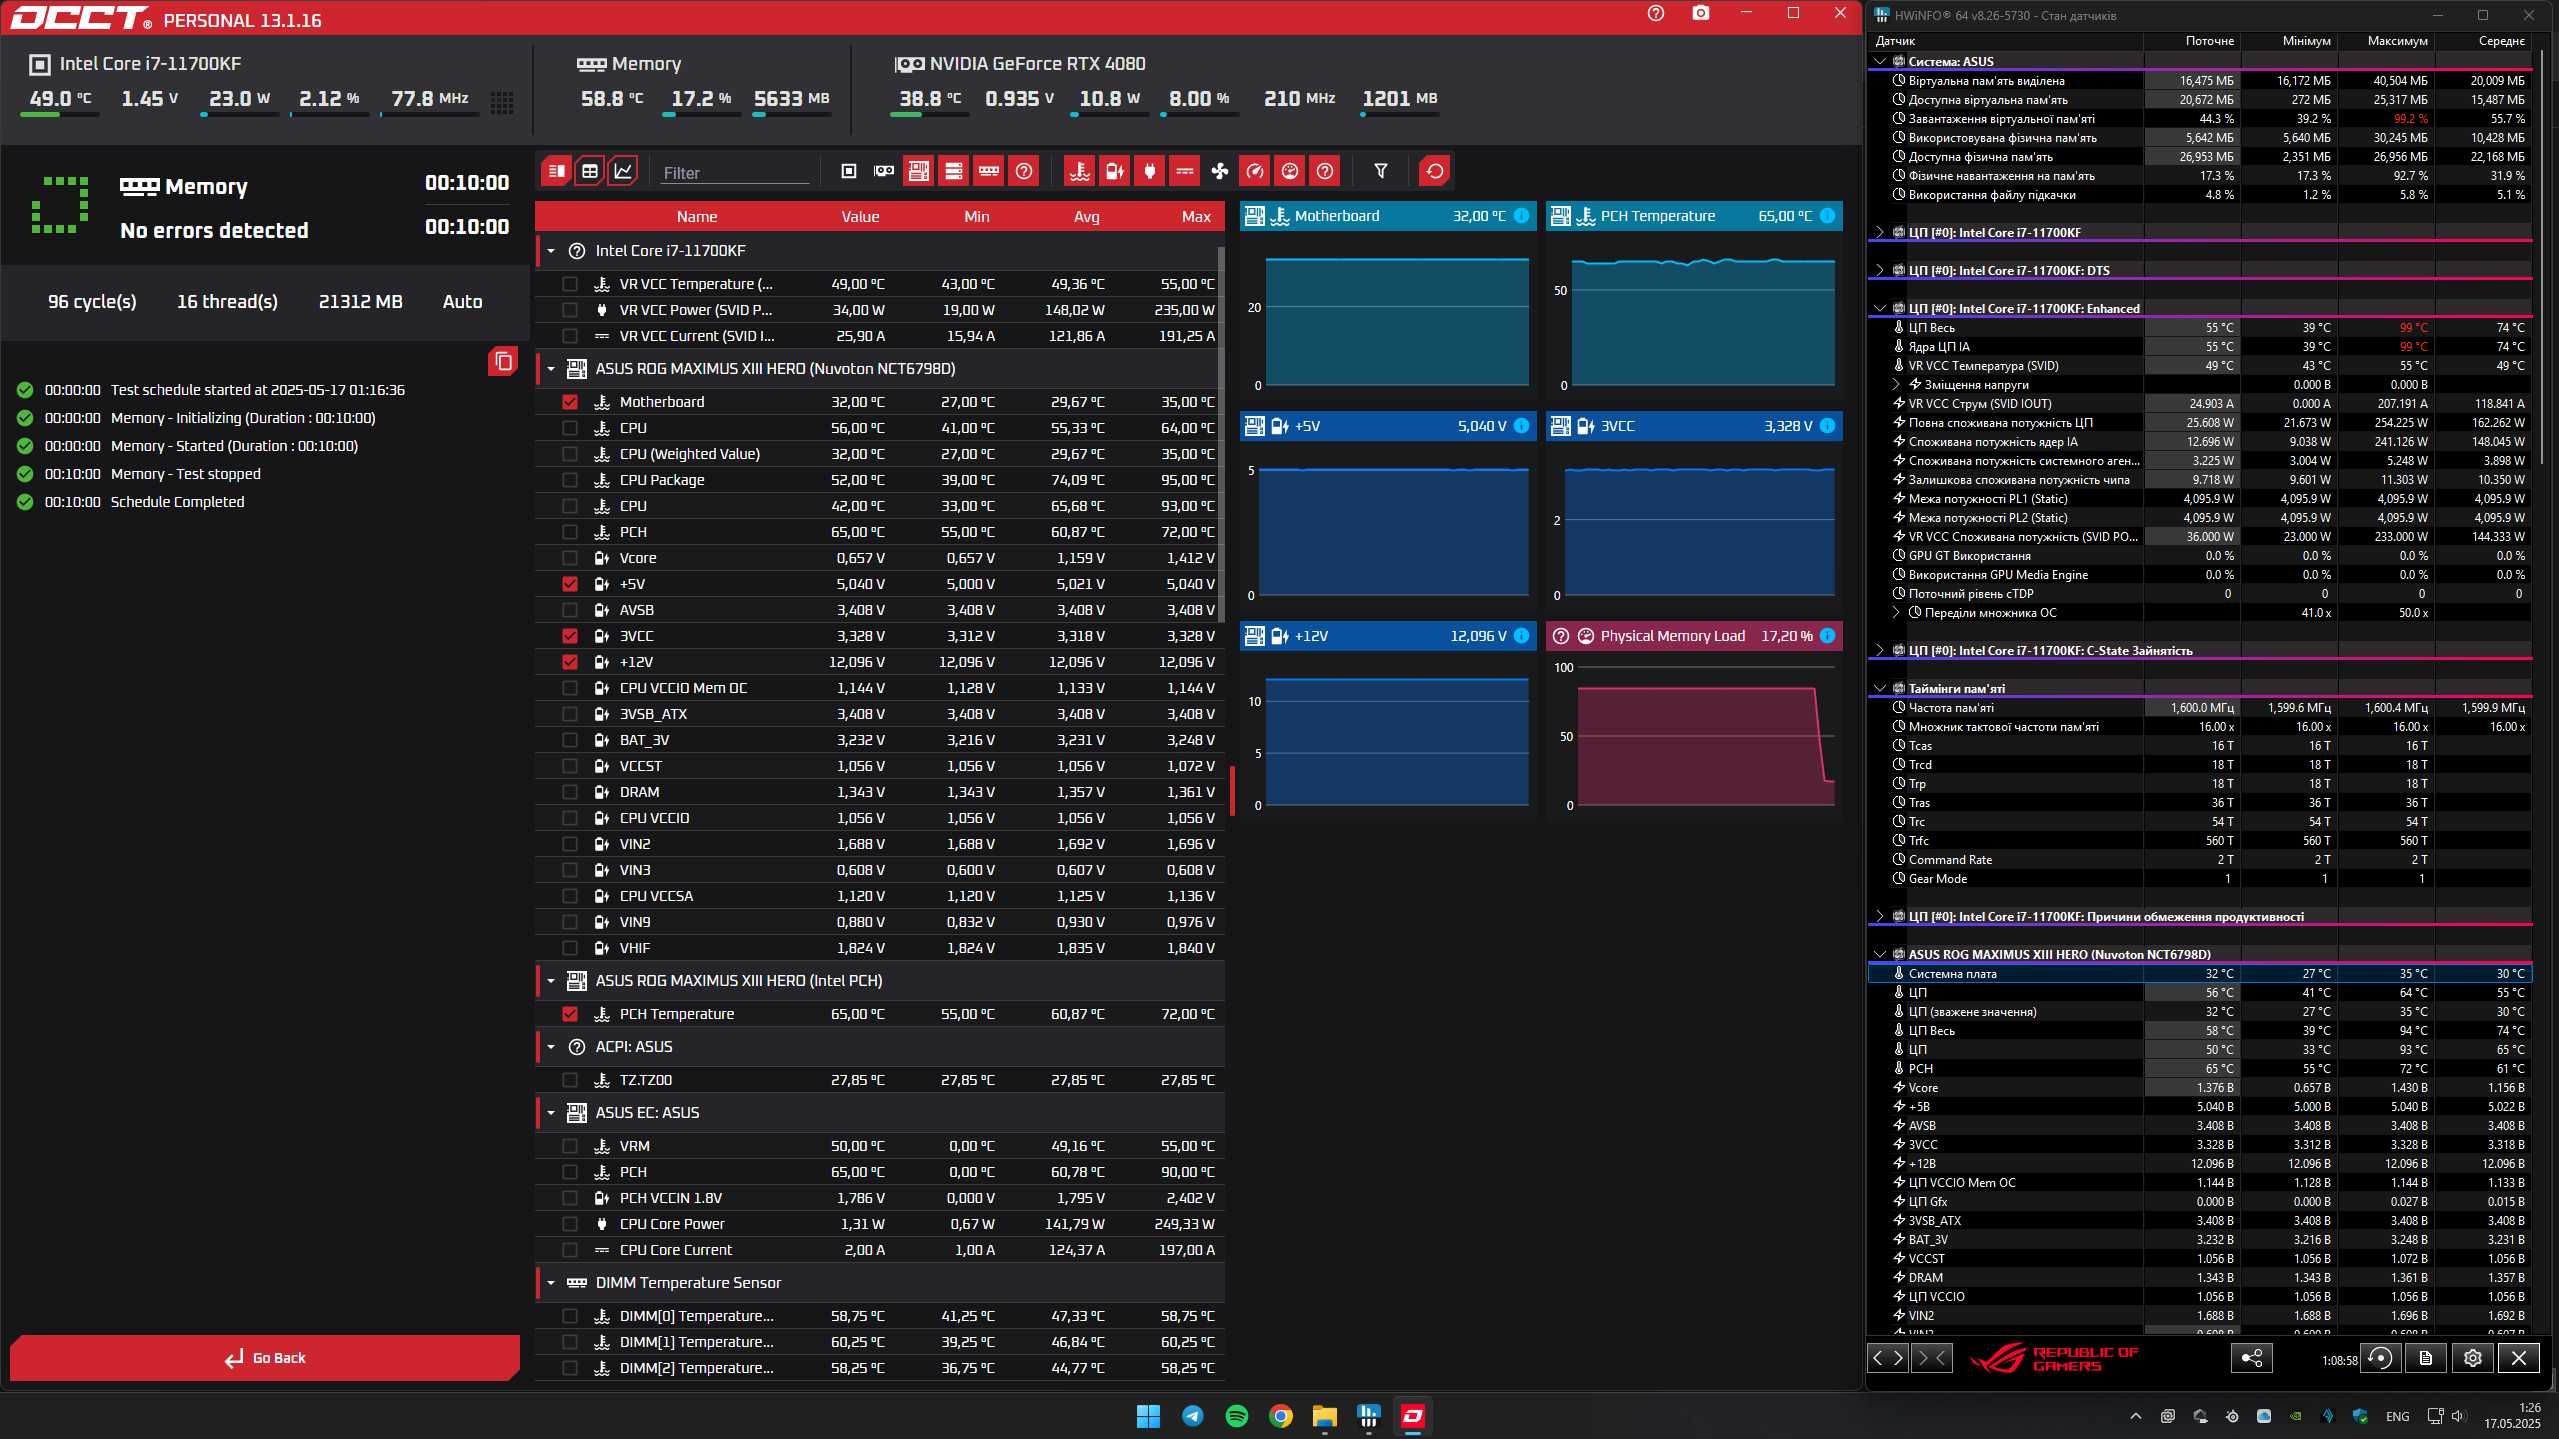The height and width of the screenshot is (1439, 2559).
Task: Uncheck the Motherboard temperature checkbox
Action: pos(570,402)
